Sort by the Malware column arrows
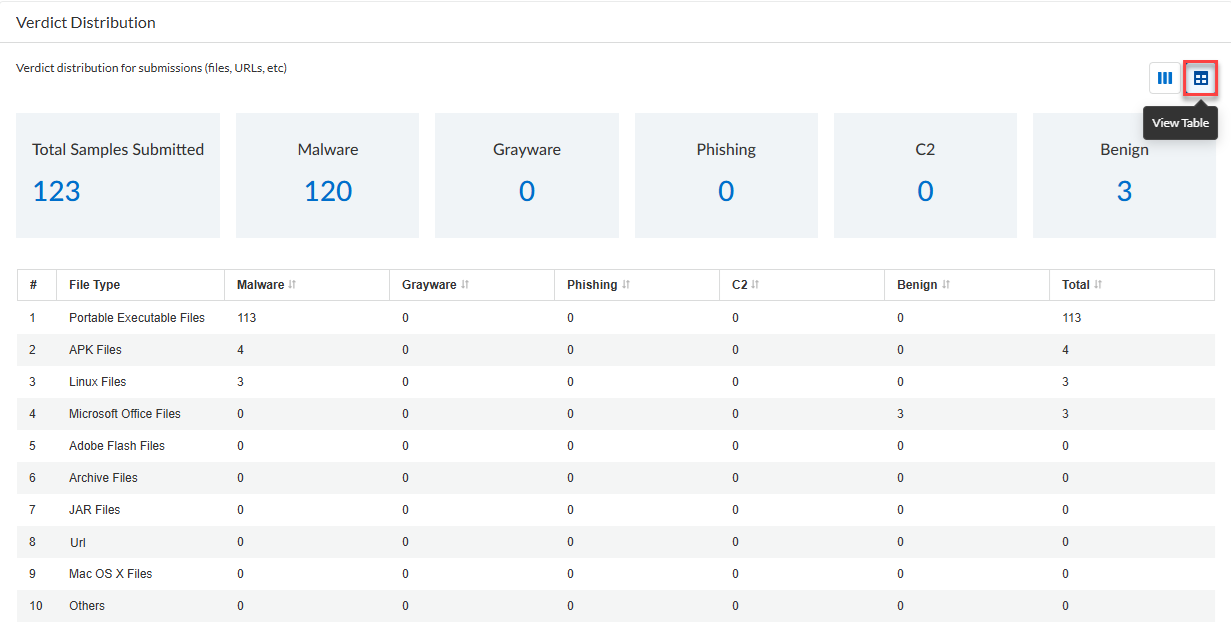 (292, 285)
